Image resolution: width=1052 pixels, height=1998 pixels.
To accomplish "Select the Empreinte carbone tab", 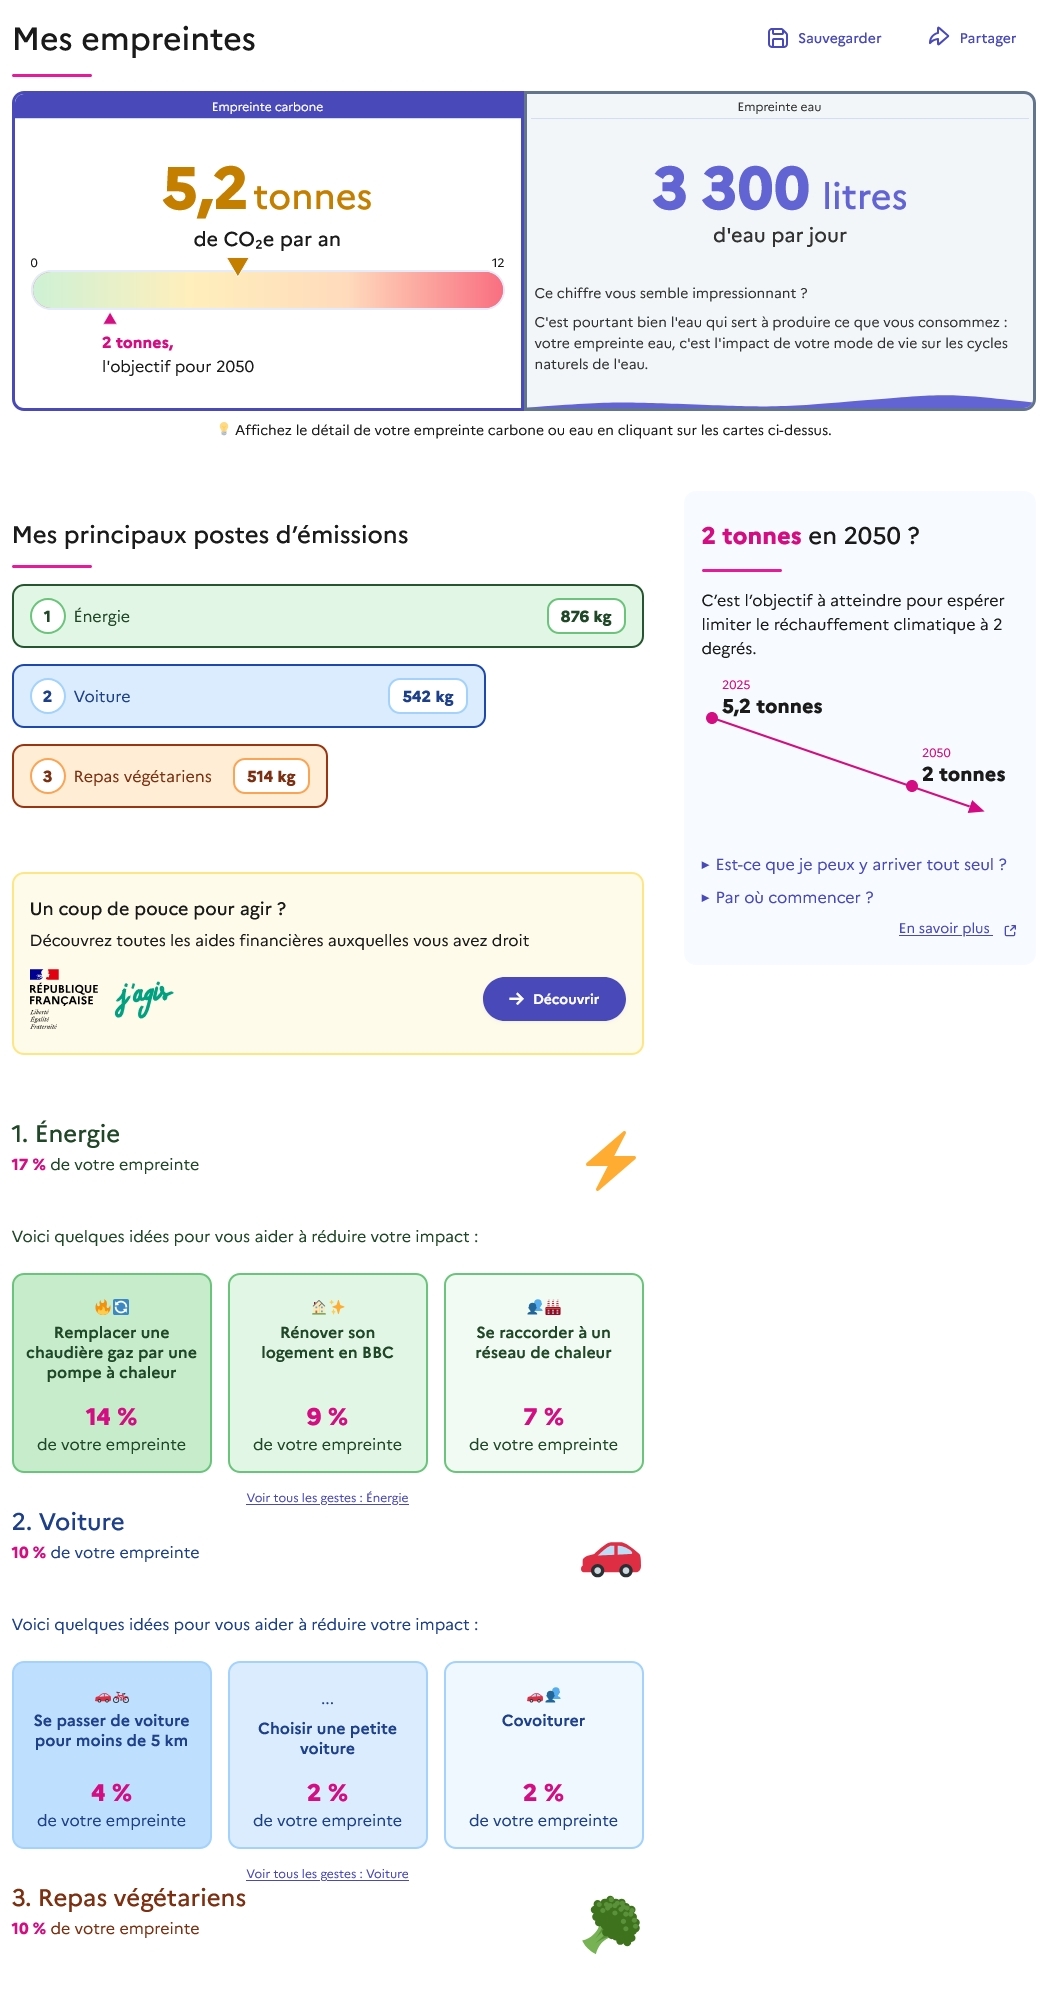I will (267, 107).
